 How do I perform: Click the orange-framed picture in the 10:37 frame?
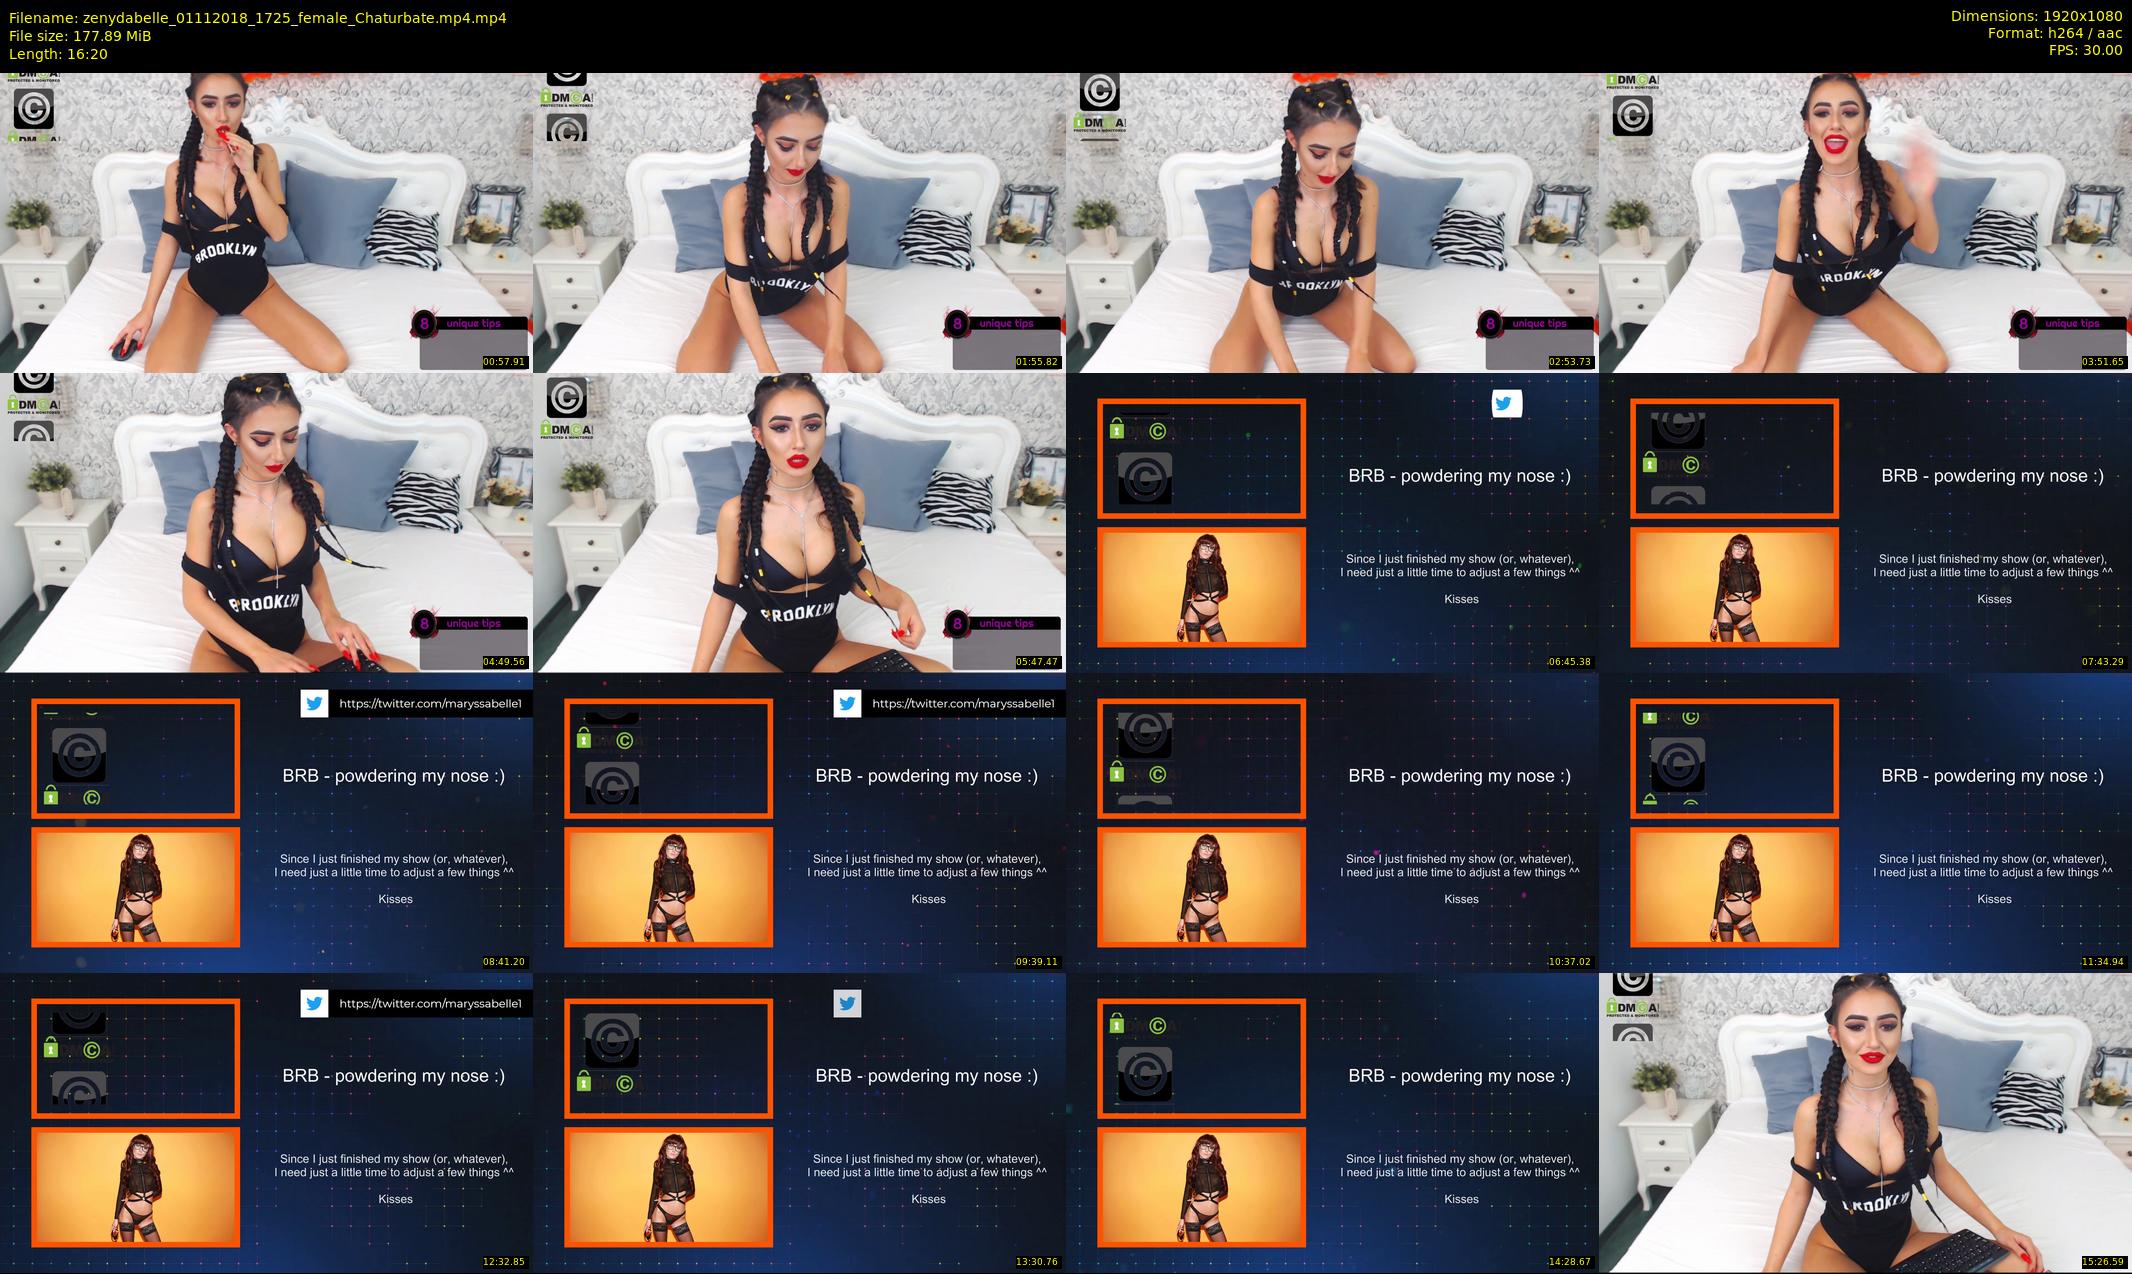1201,886
